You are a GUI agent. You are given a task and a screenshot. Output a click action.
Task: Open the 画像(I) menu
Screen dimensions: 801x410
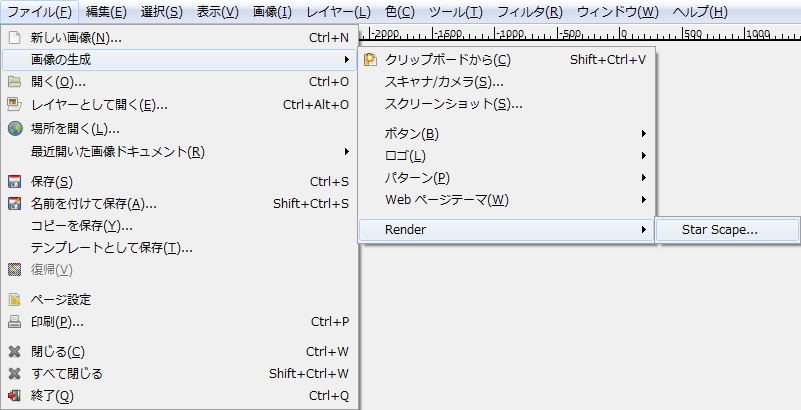tap(272, 11)
